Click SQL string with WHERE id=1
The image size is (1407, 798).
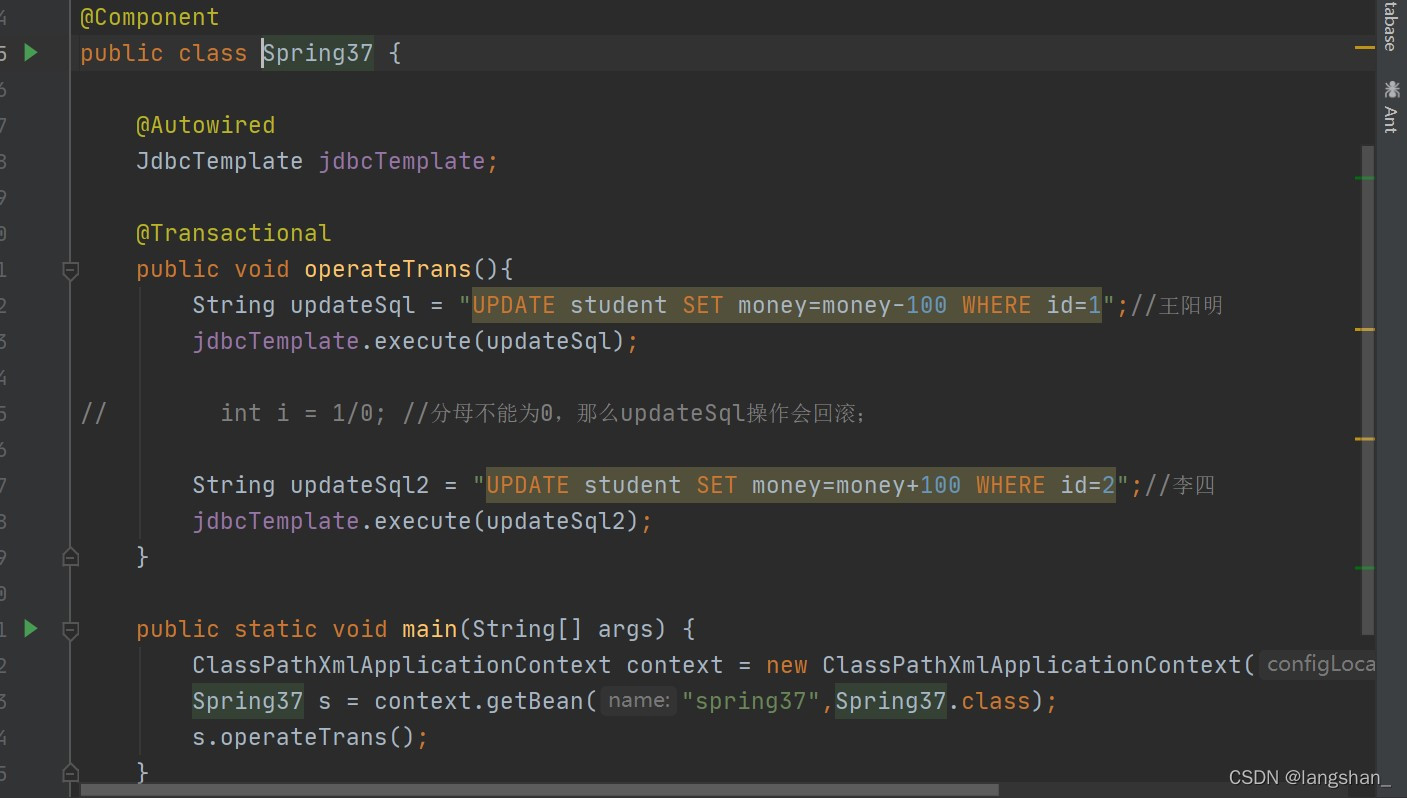(x=787, y=305)
